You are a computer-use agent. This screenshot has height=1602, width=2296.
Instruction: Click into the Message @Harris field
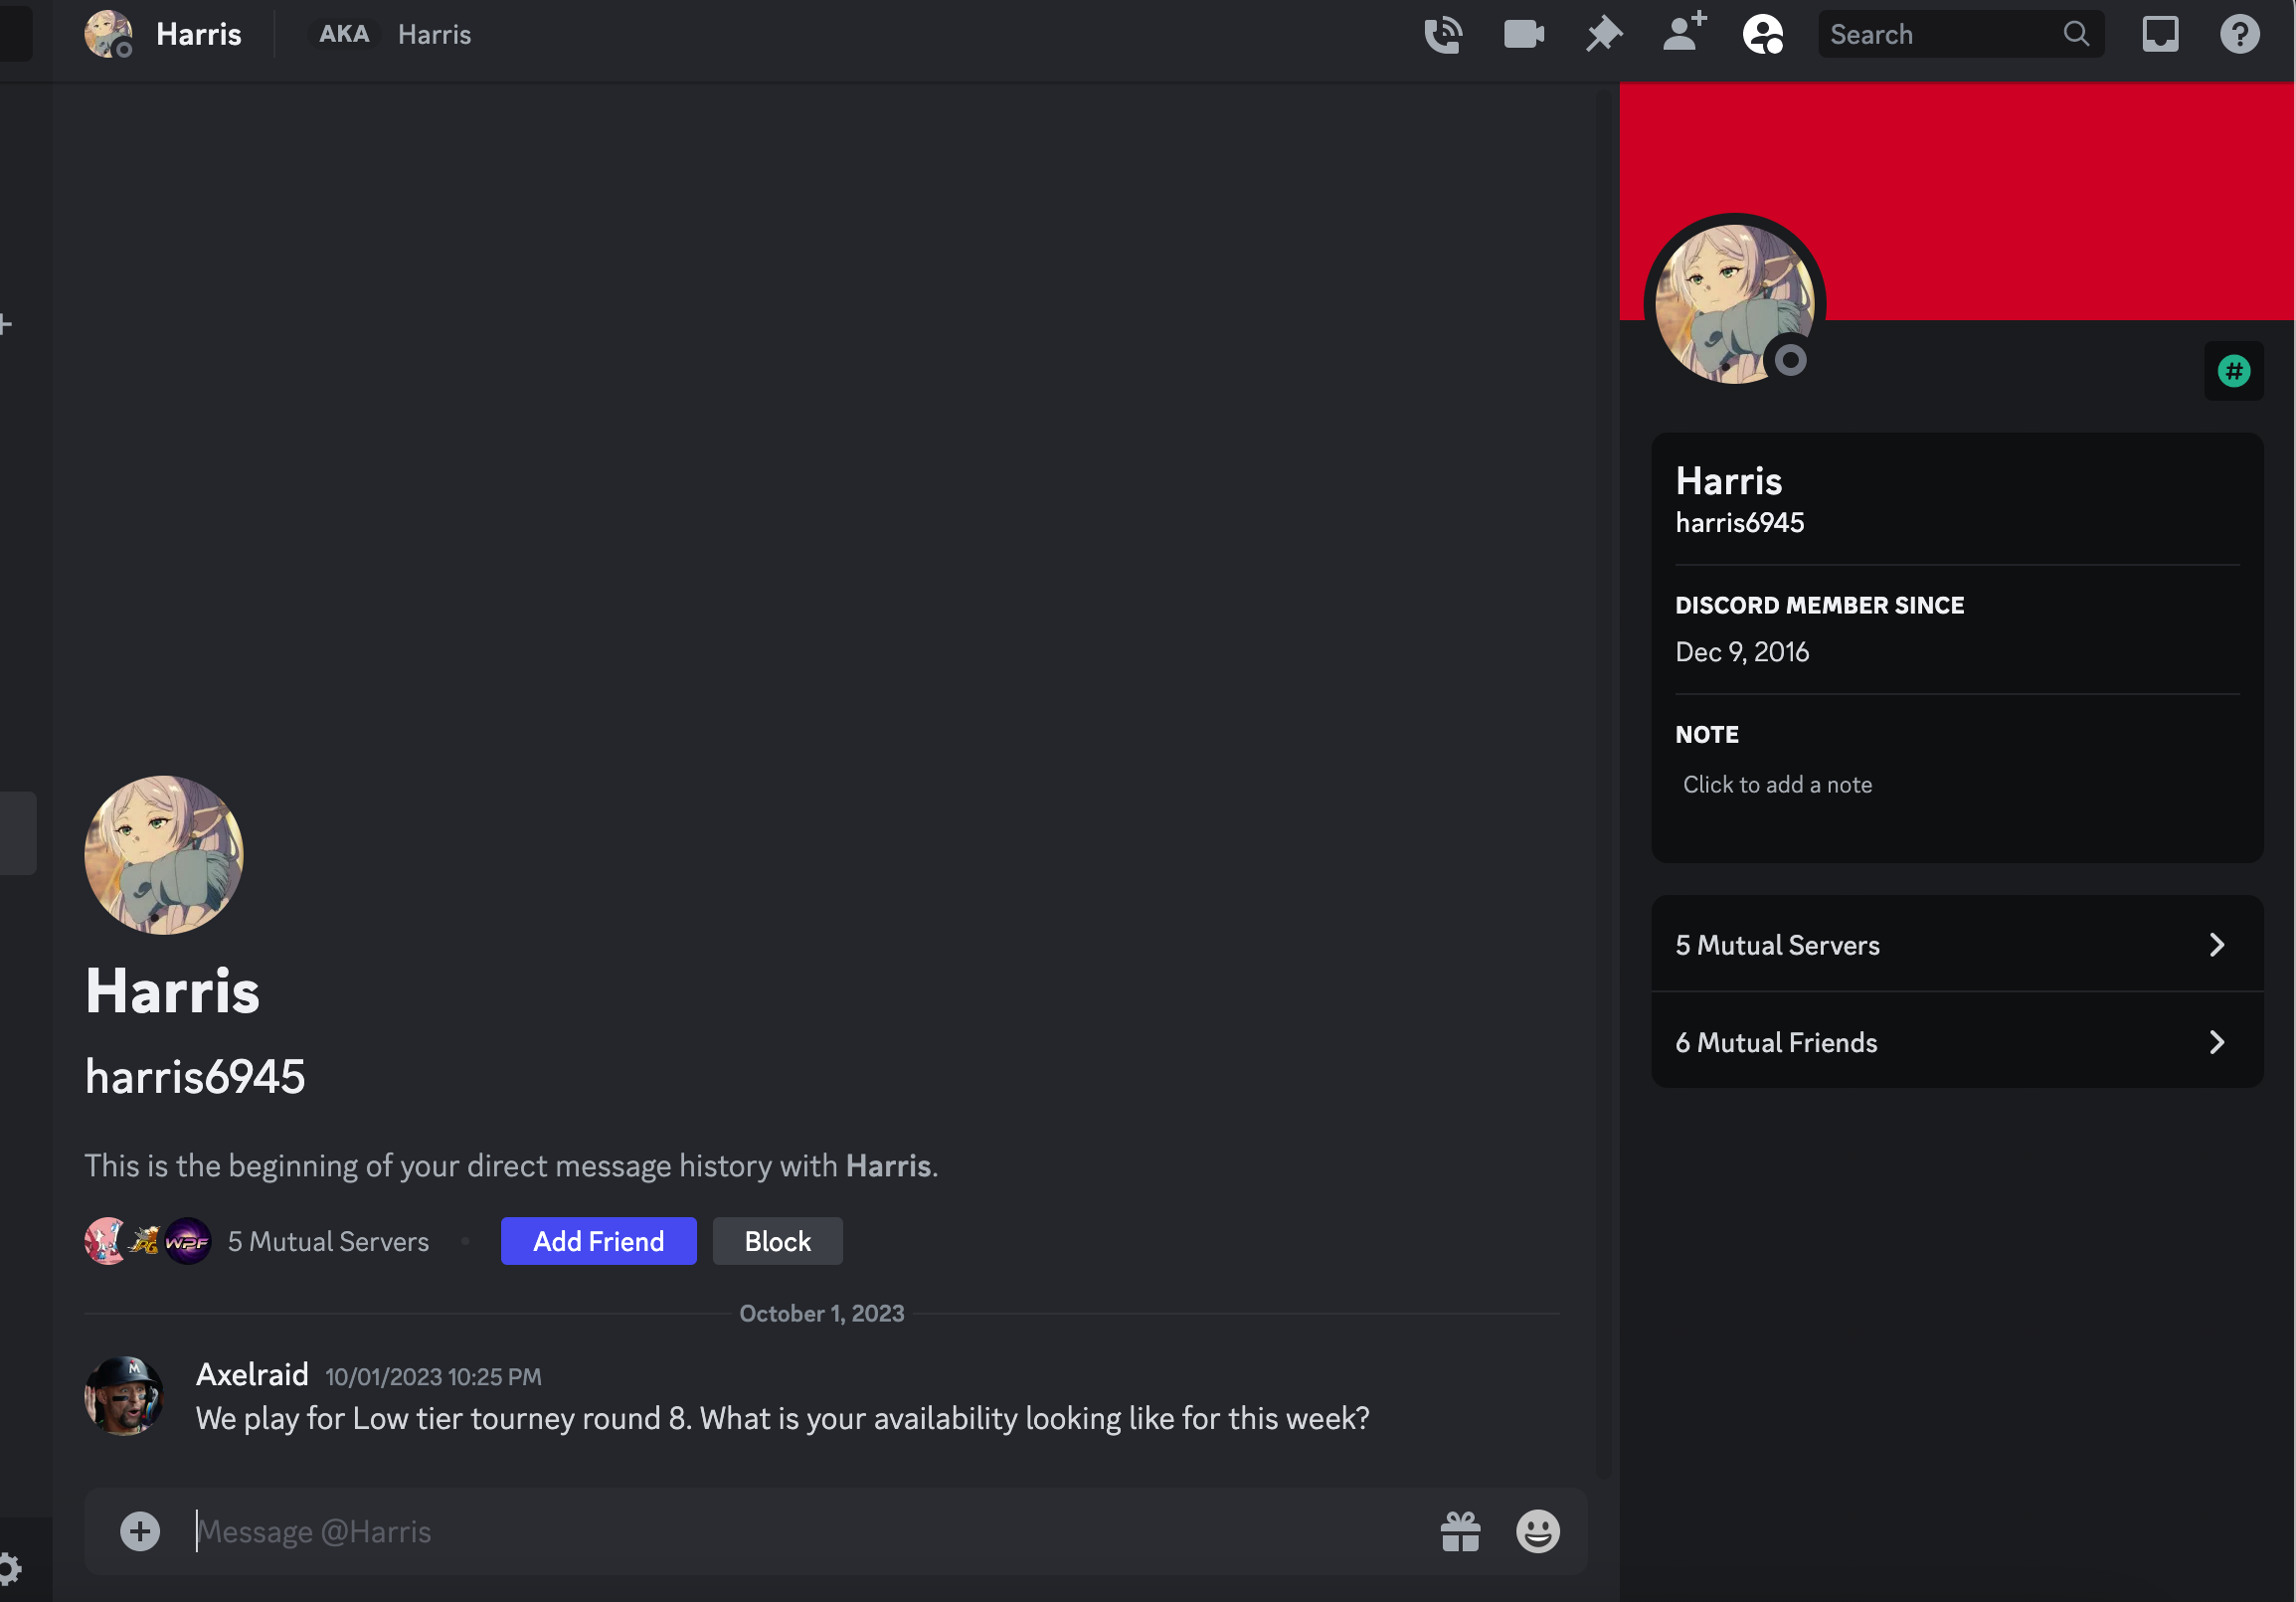click(x=800, y=1531)
